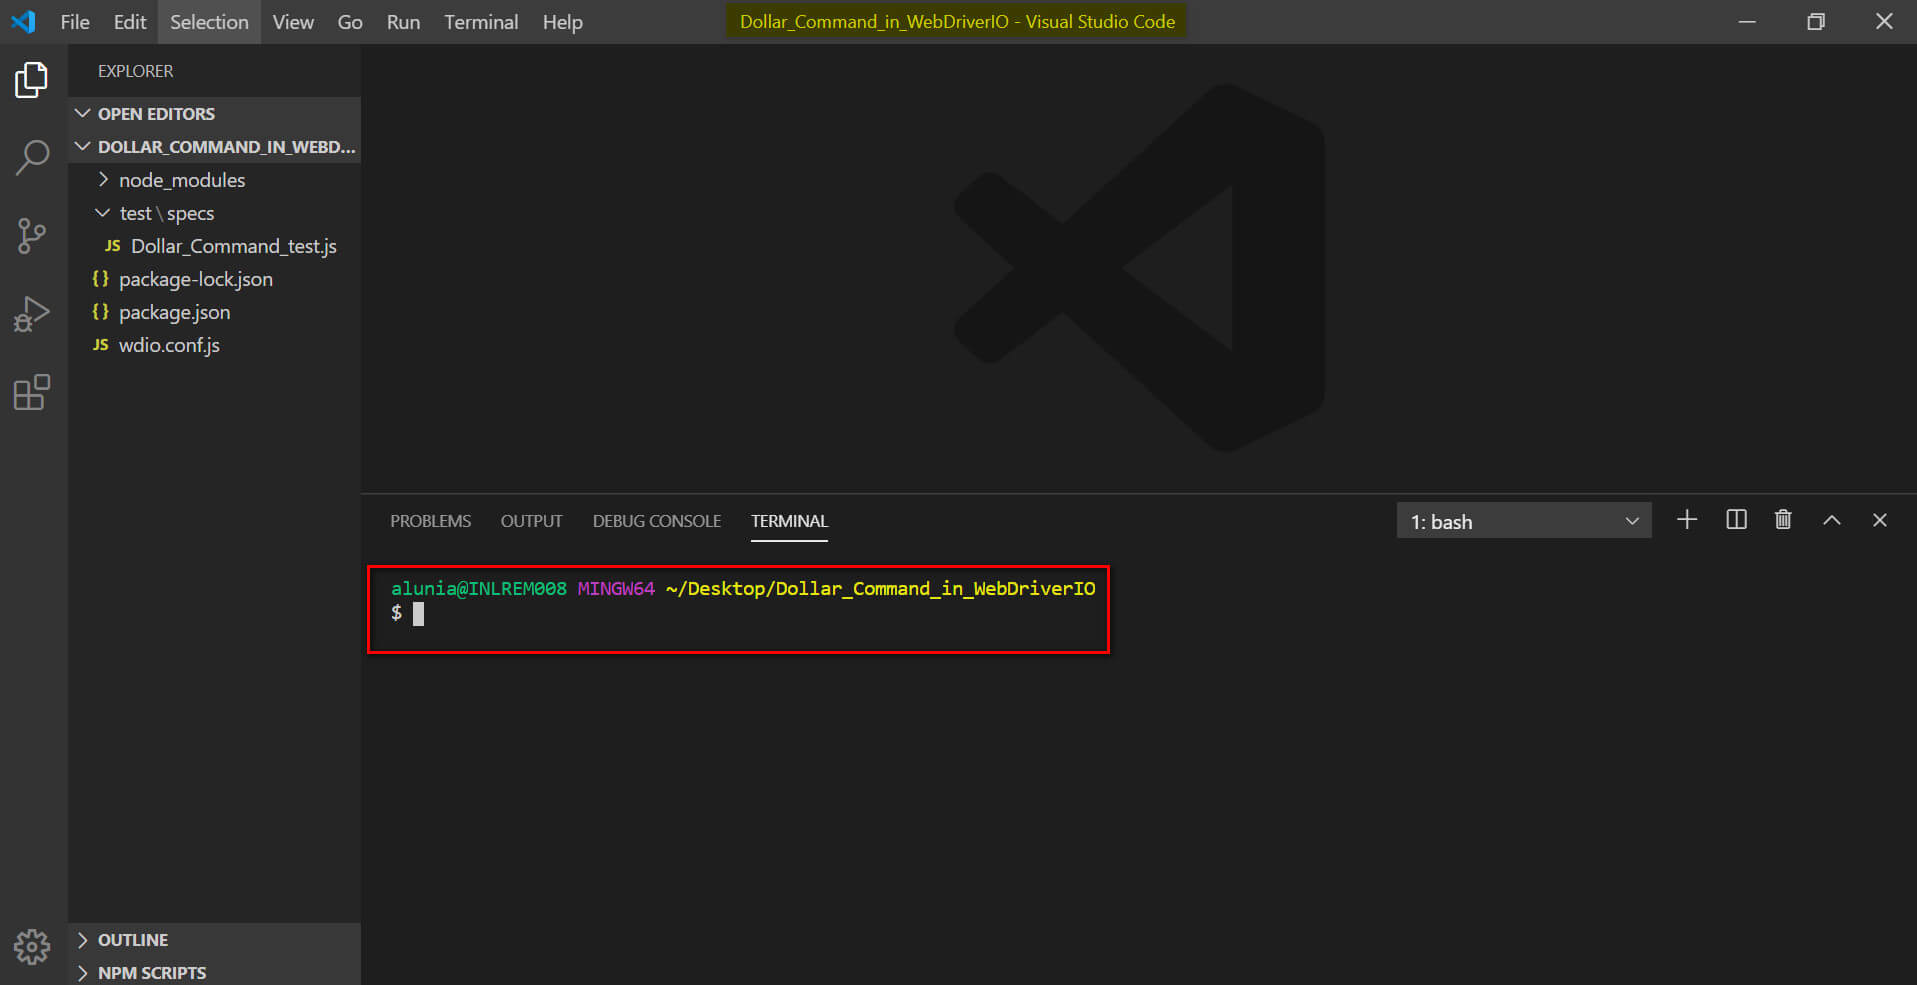
Task: Open the View menu
Action: pyautogui.click(x=293, y=22)
